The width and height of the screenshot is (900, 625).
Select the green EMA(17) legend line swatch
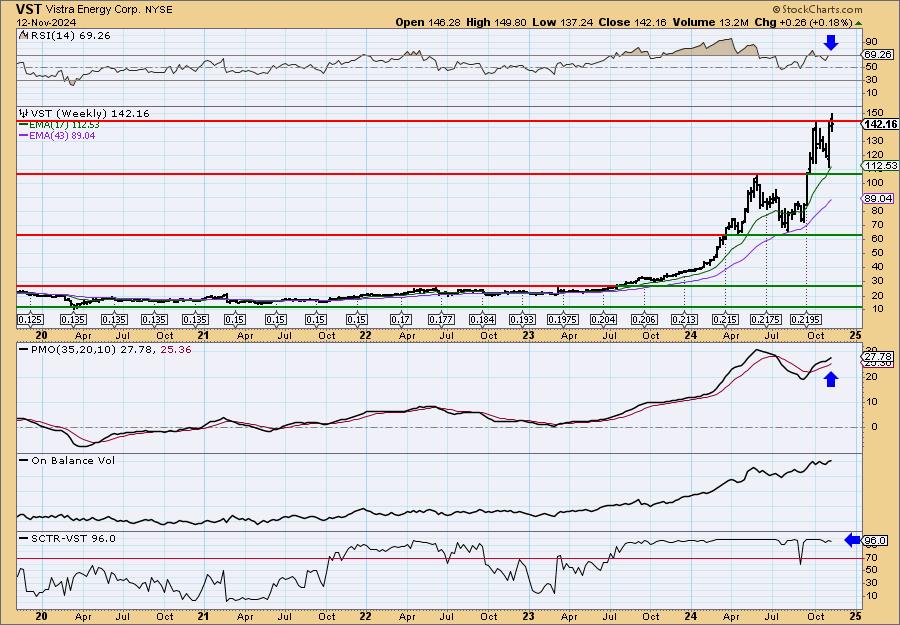coord(24,125)
